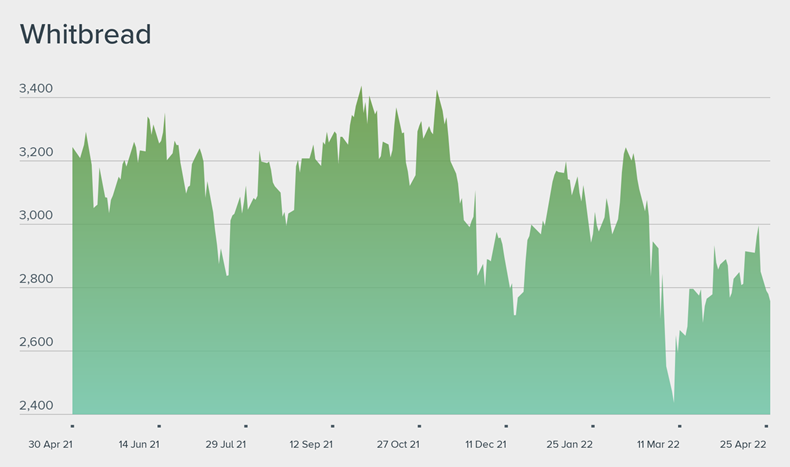Click the chart's highest peak near October 2021

(361, 87)
